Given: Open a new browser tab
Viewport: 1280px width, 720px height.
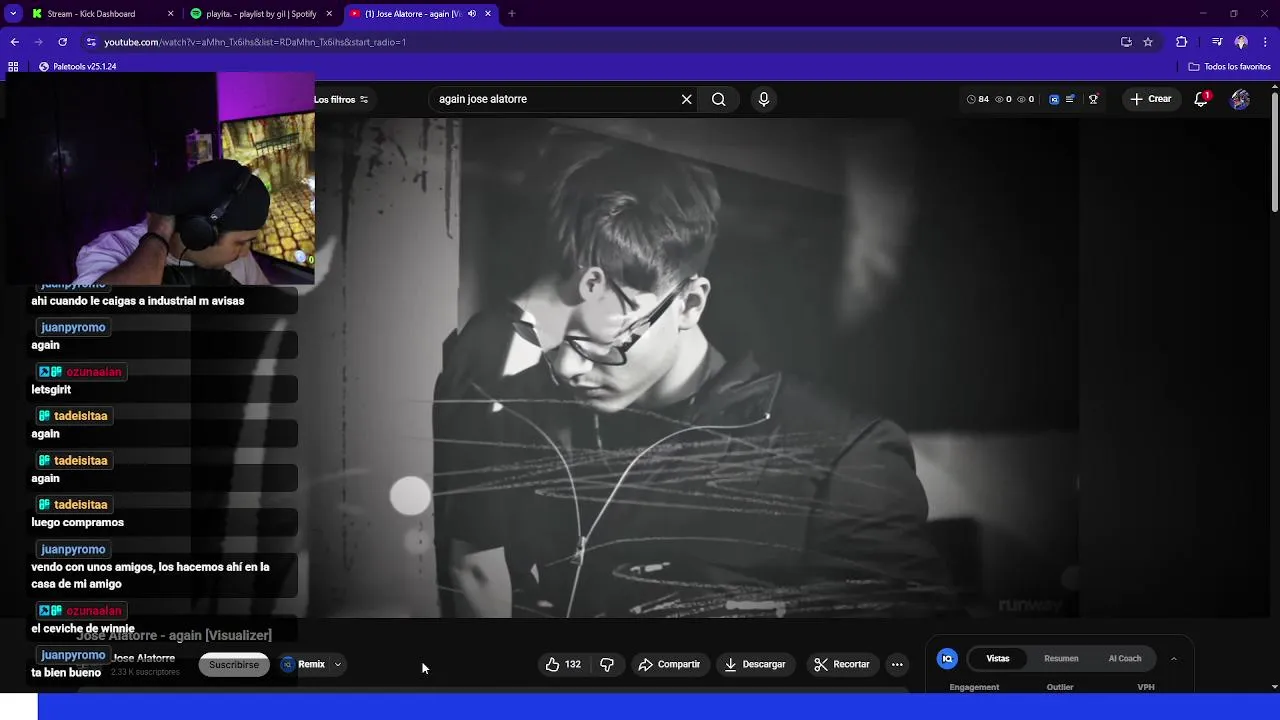Looking at the screenshot, I should 511,14.
